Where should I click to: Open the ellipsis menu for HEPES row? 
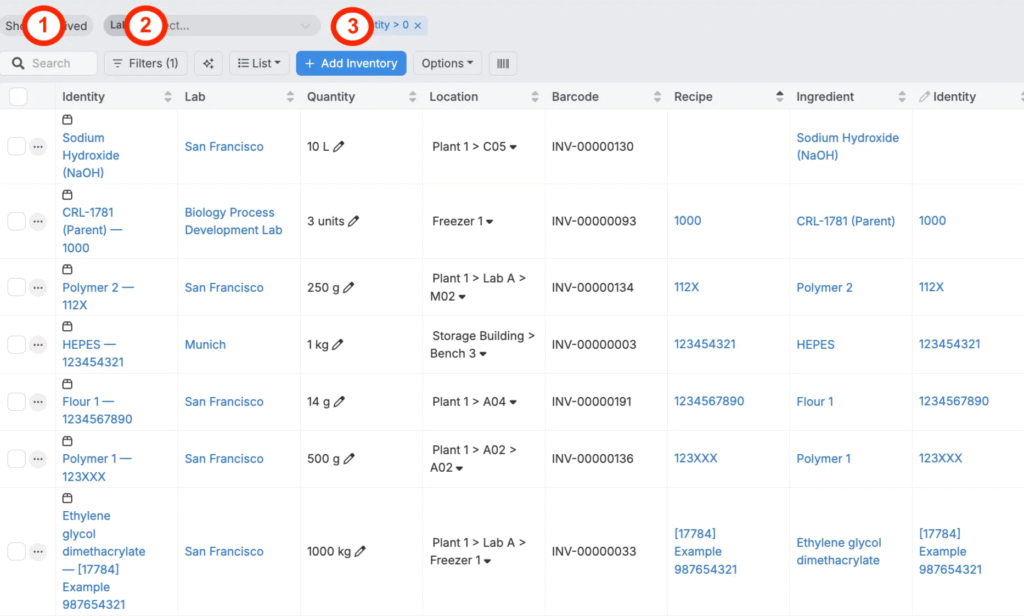(38, 345)
